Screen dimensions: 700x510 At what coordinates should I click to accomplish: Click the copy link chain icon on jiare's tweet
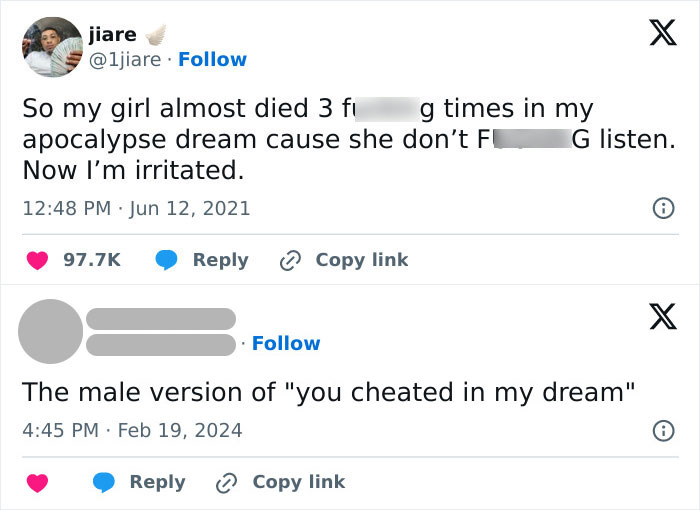290,260
